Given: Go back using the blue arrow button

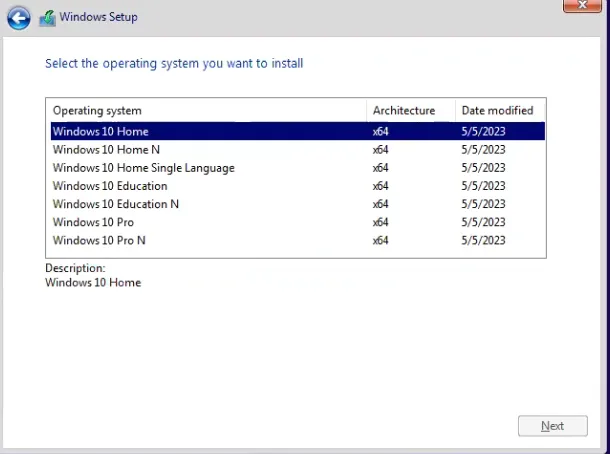Looking at the screenshot, I should pos(18,18).
